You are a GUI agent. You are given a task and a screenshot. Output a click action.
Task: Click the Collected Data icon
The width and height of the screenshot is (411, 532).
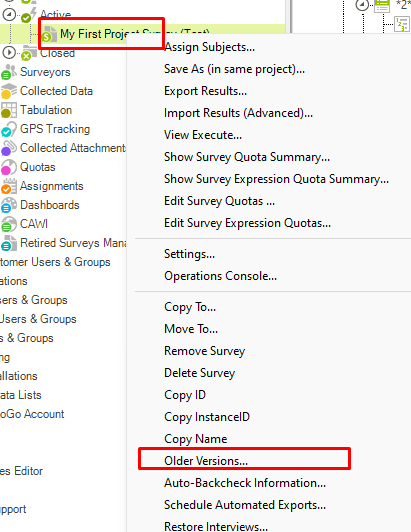coord(9,91)
